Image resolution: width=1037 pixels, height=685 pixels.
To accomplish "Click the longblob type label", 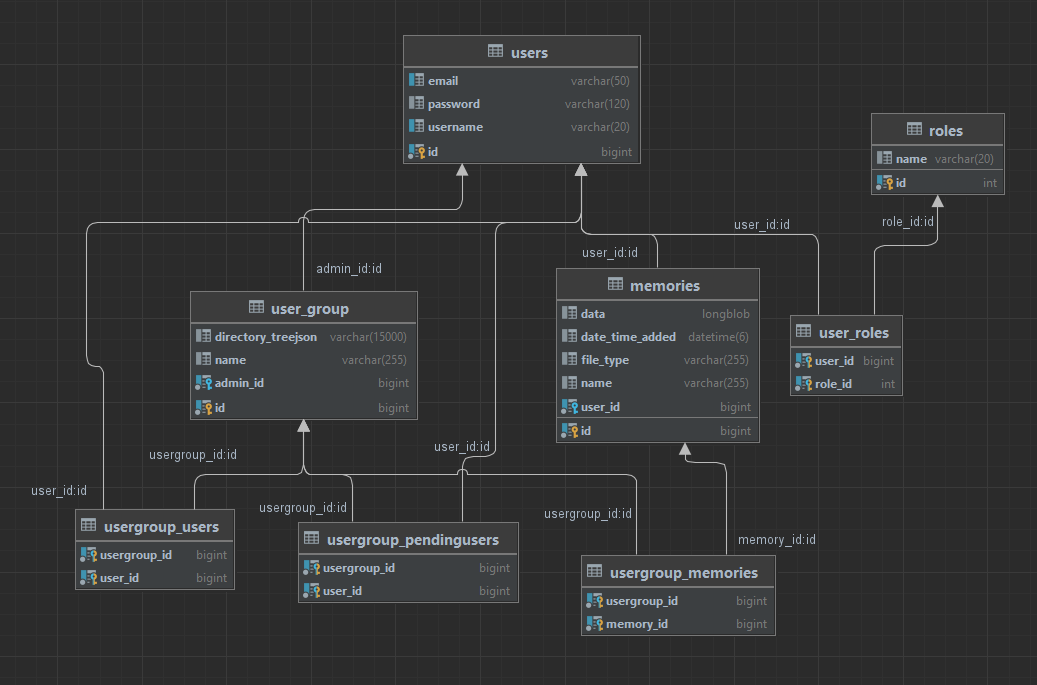I will (726, 313).
